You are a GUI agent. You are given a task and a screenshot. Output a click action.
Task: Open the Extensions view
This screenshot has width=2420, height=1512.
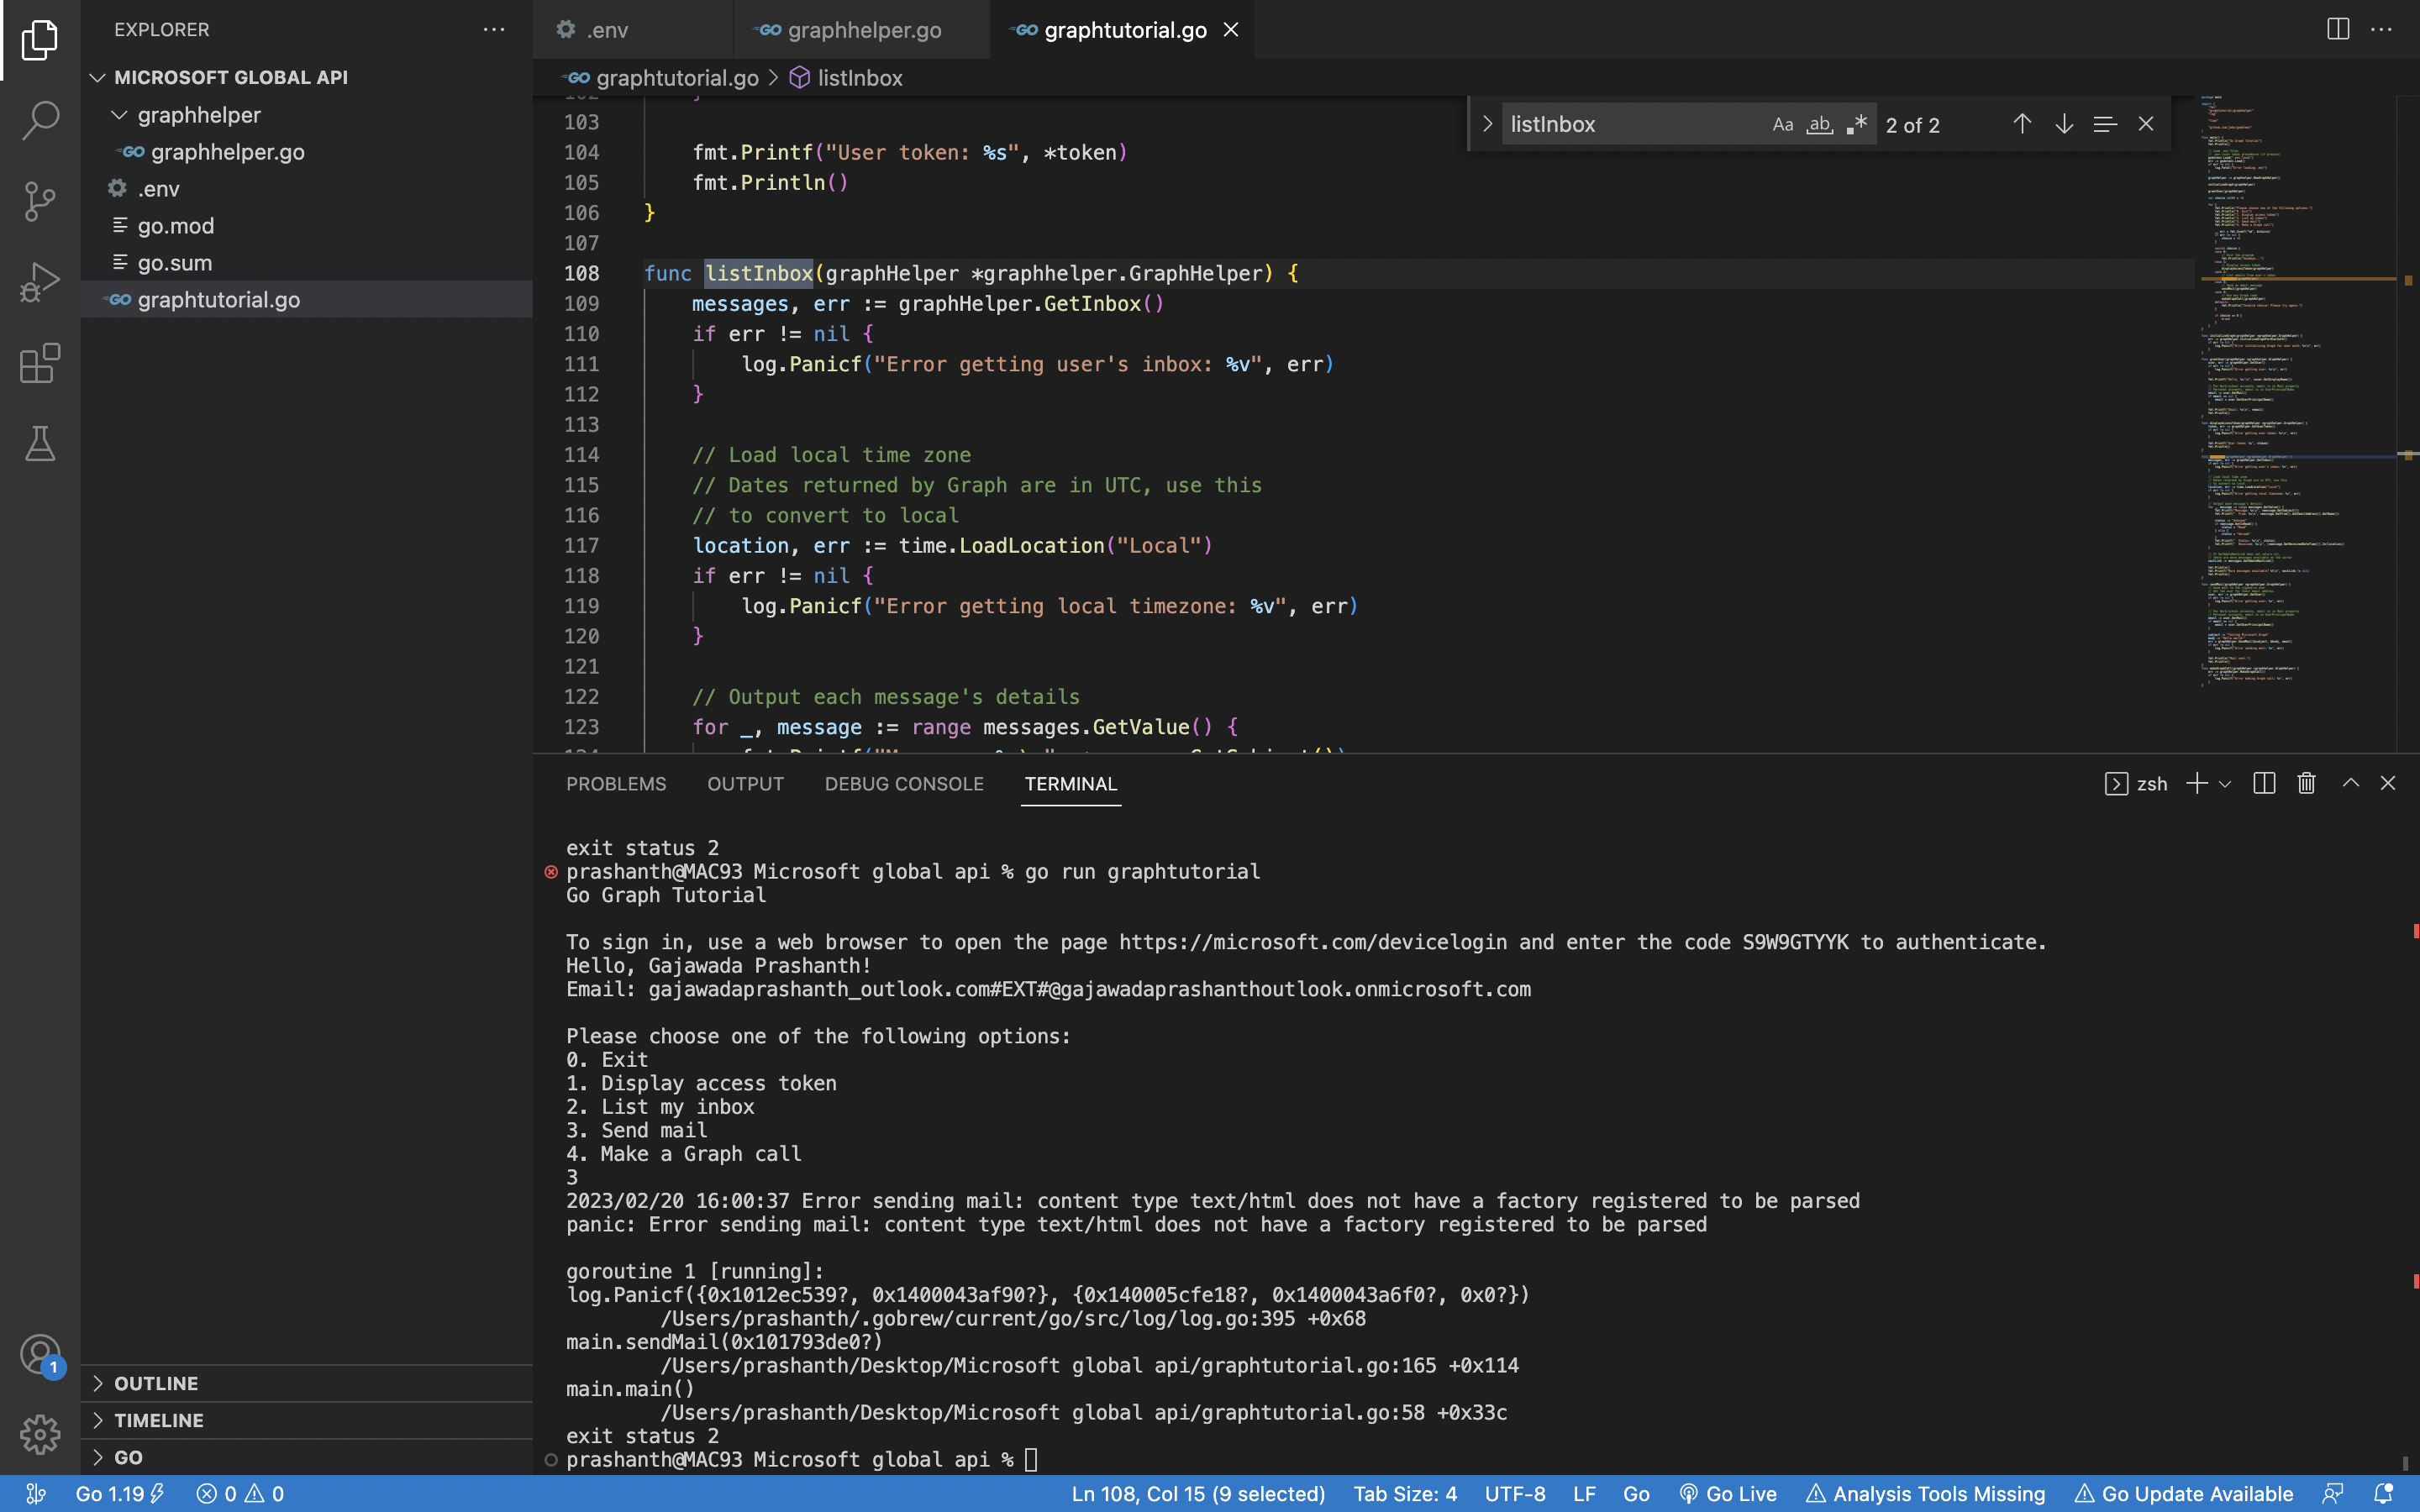pos(40,363)
